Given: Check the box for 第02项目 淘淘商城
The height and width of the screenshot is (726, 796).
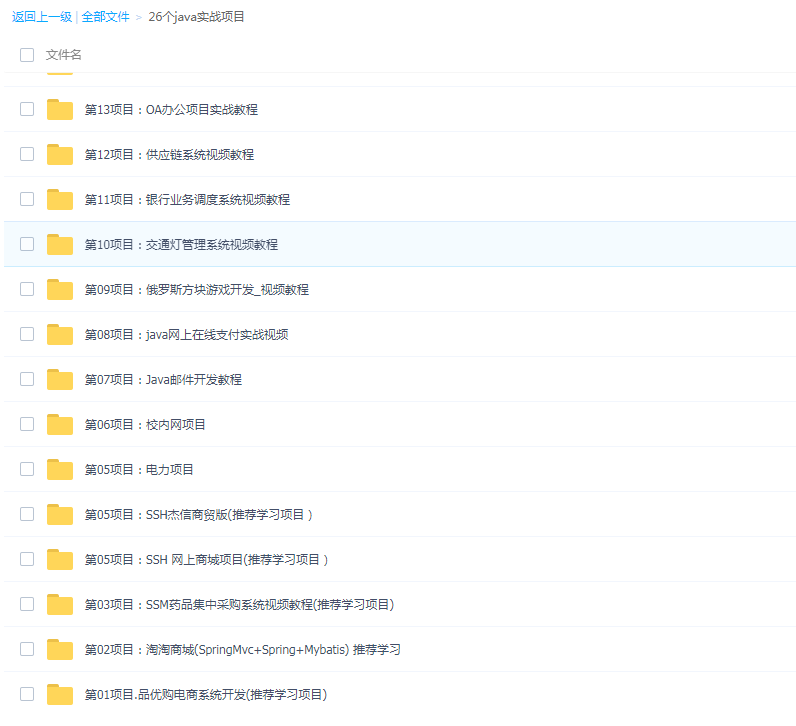Looking at the screenshot, I should pyautogui.click(x=27, y=649).
